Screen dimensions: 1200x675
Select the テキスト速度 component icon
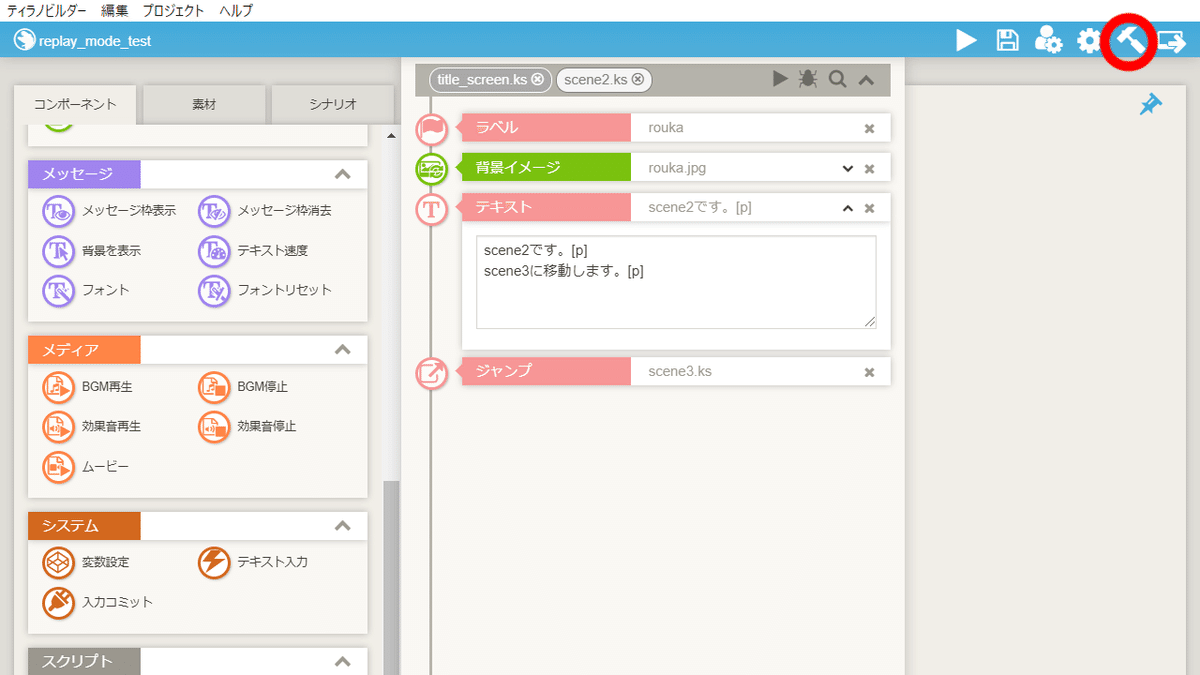(x=215, y=251)
